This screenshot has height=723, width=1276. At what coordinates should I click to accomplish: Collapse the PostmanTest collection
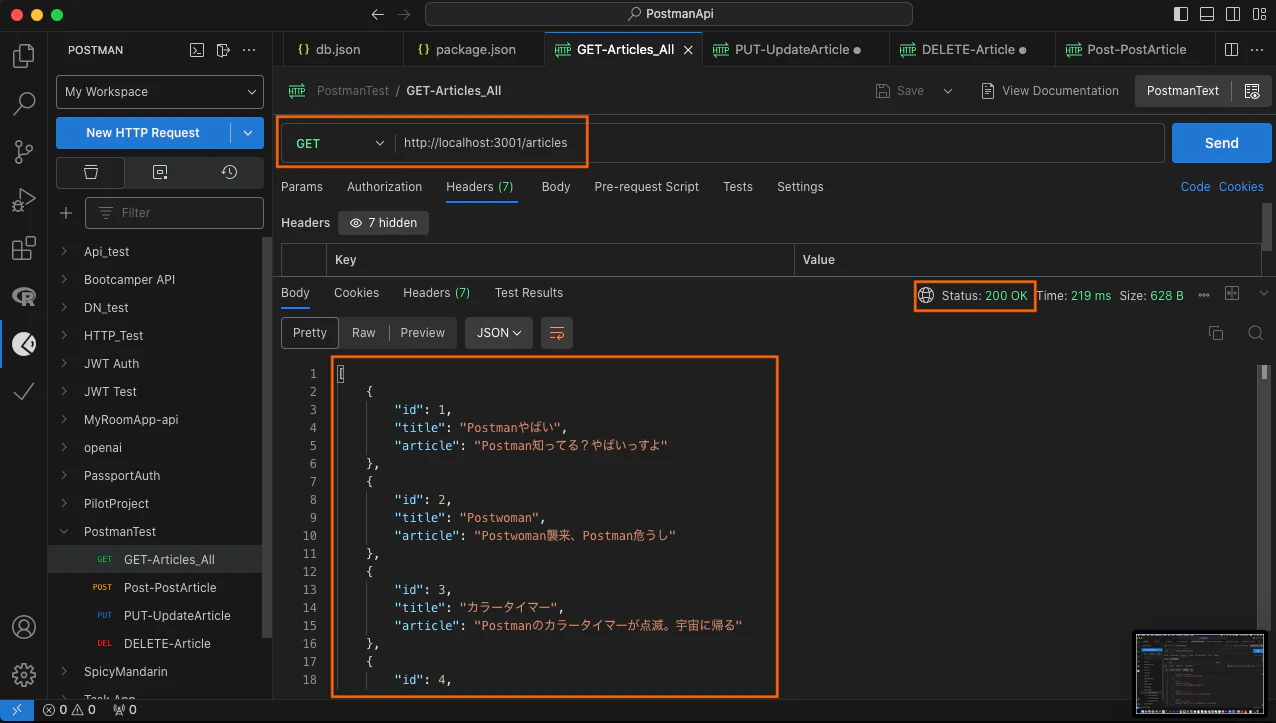click(x=66, y=532)
